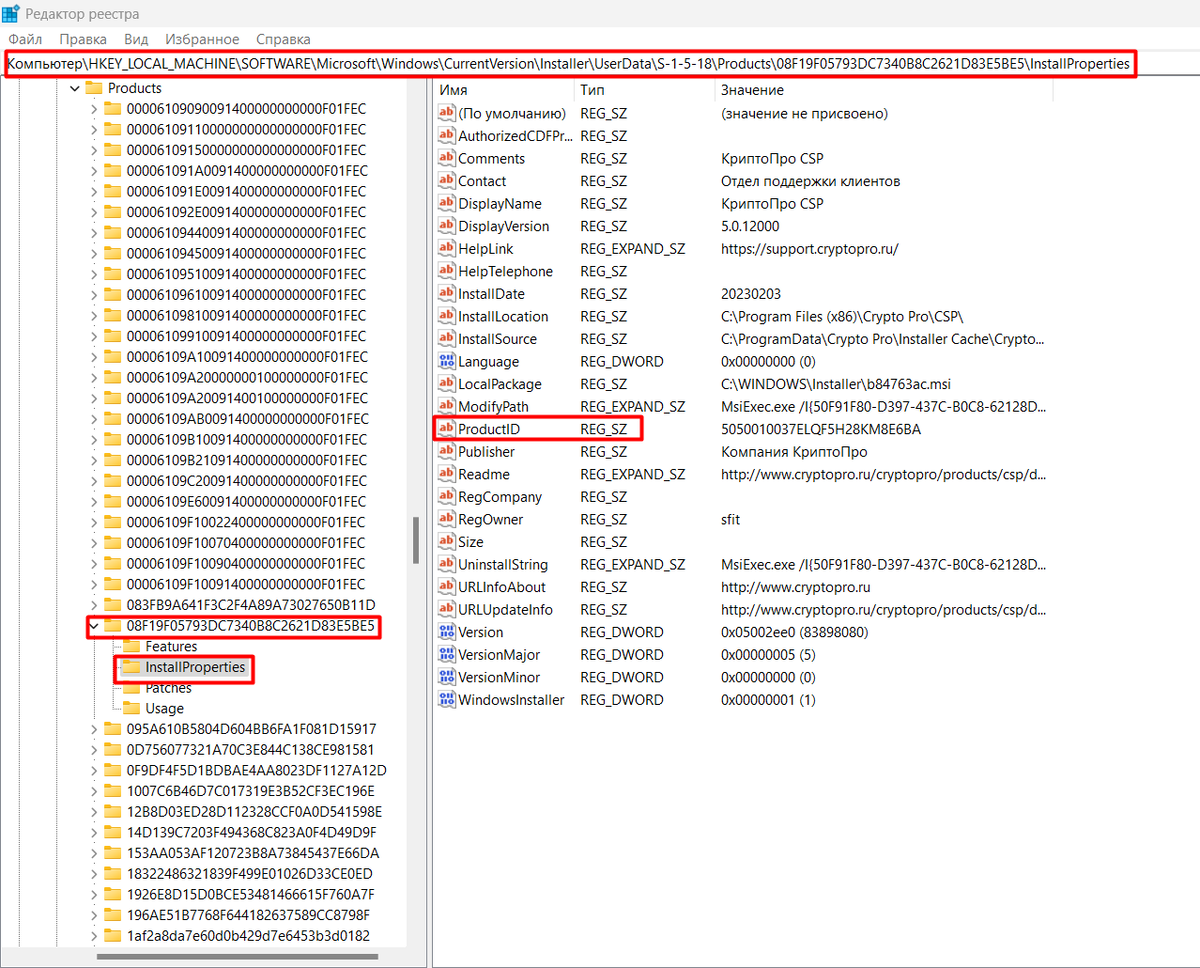Viewport: 1200px width, 968px height.
Task: Click the Products folder icon
Action: click(94, 88)
